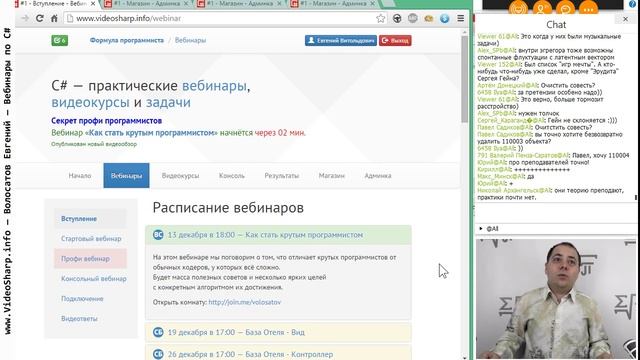
Task: Select Профи вебинар in the sidebar
Action: [90, 259]
